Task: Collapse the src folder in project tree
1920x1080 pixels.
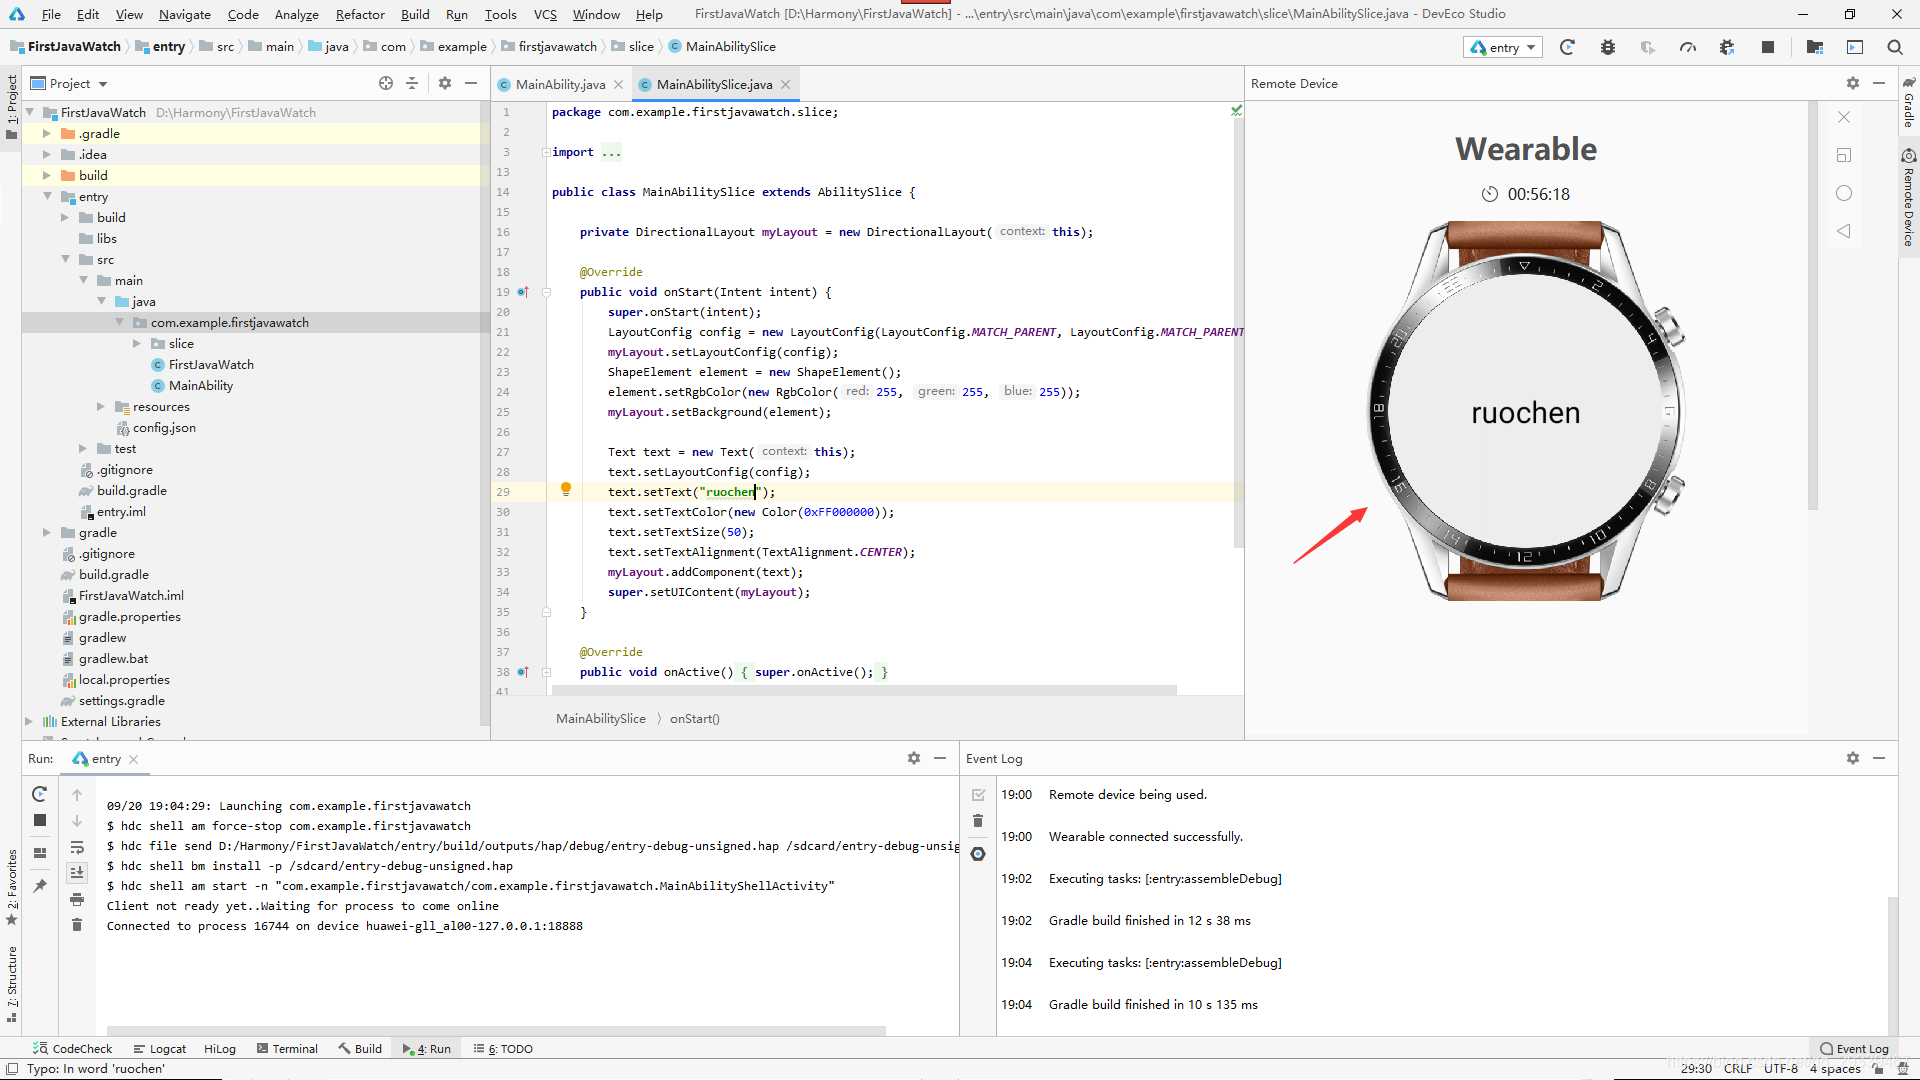Action: pos(66,259)
